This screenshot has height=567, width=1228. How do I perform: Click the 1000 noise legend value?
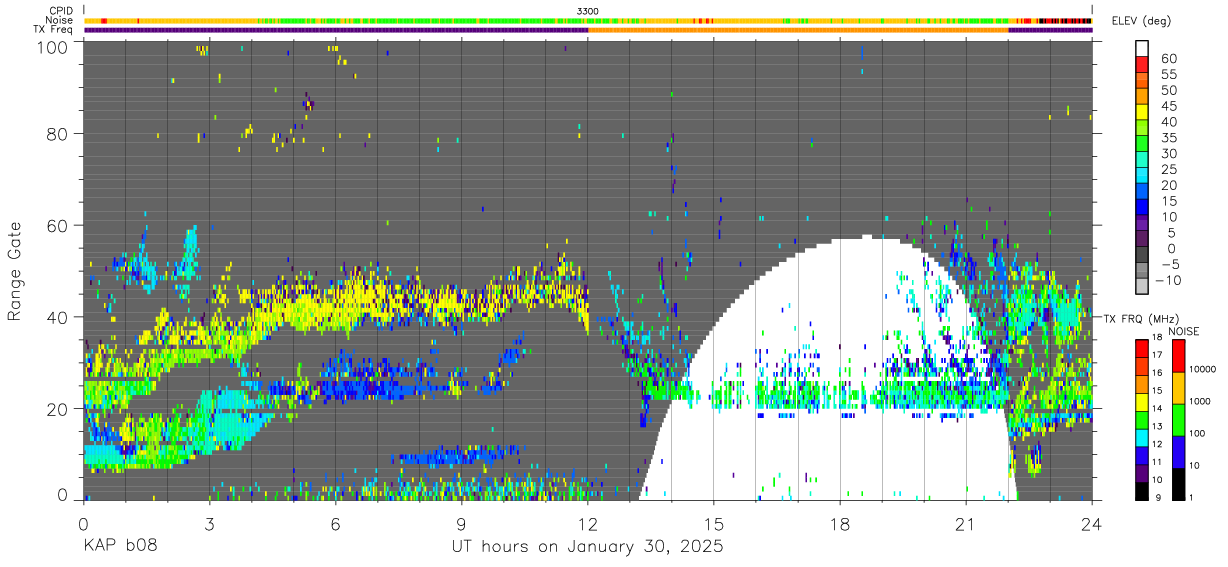click(x=1202, y=402)
